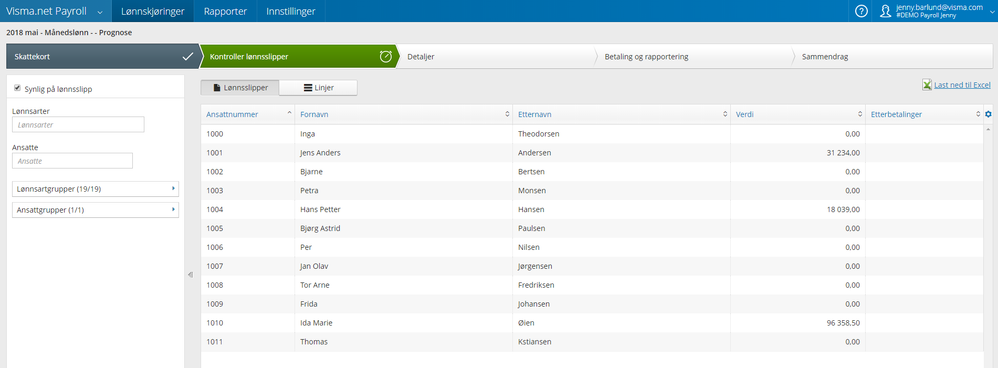
Task: Click first name Bjarne
Action: 311,172
